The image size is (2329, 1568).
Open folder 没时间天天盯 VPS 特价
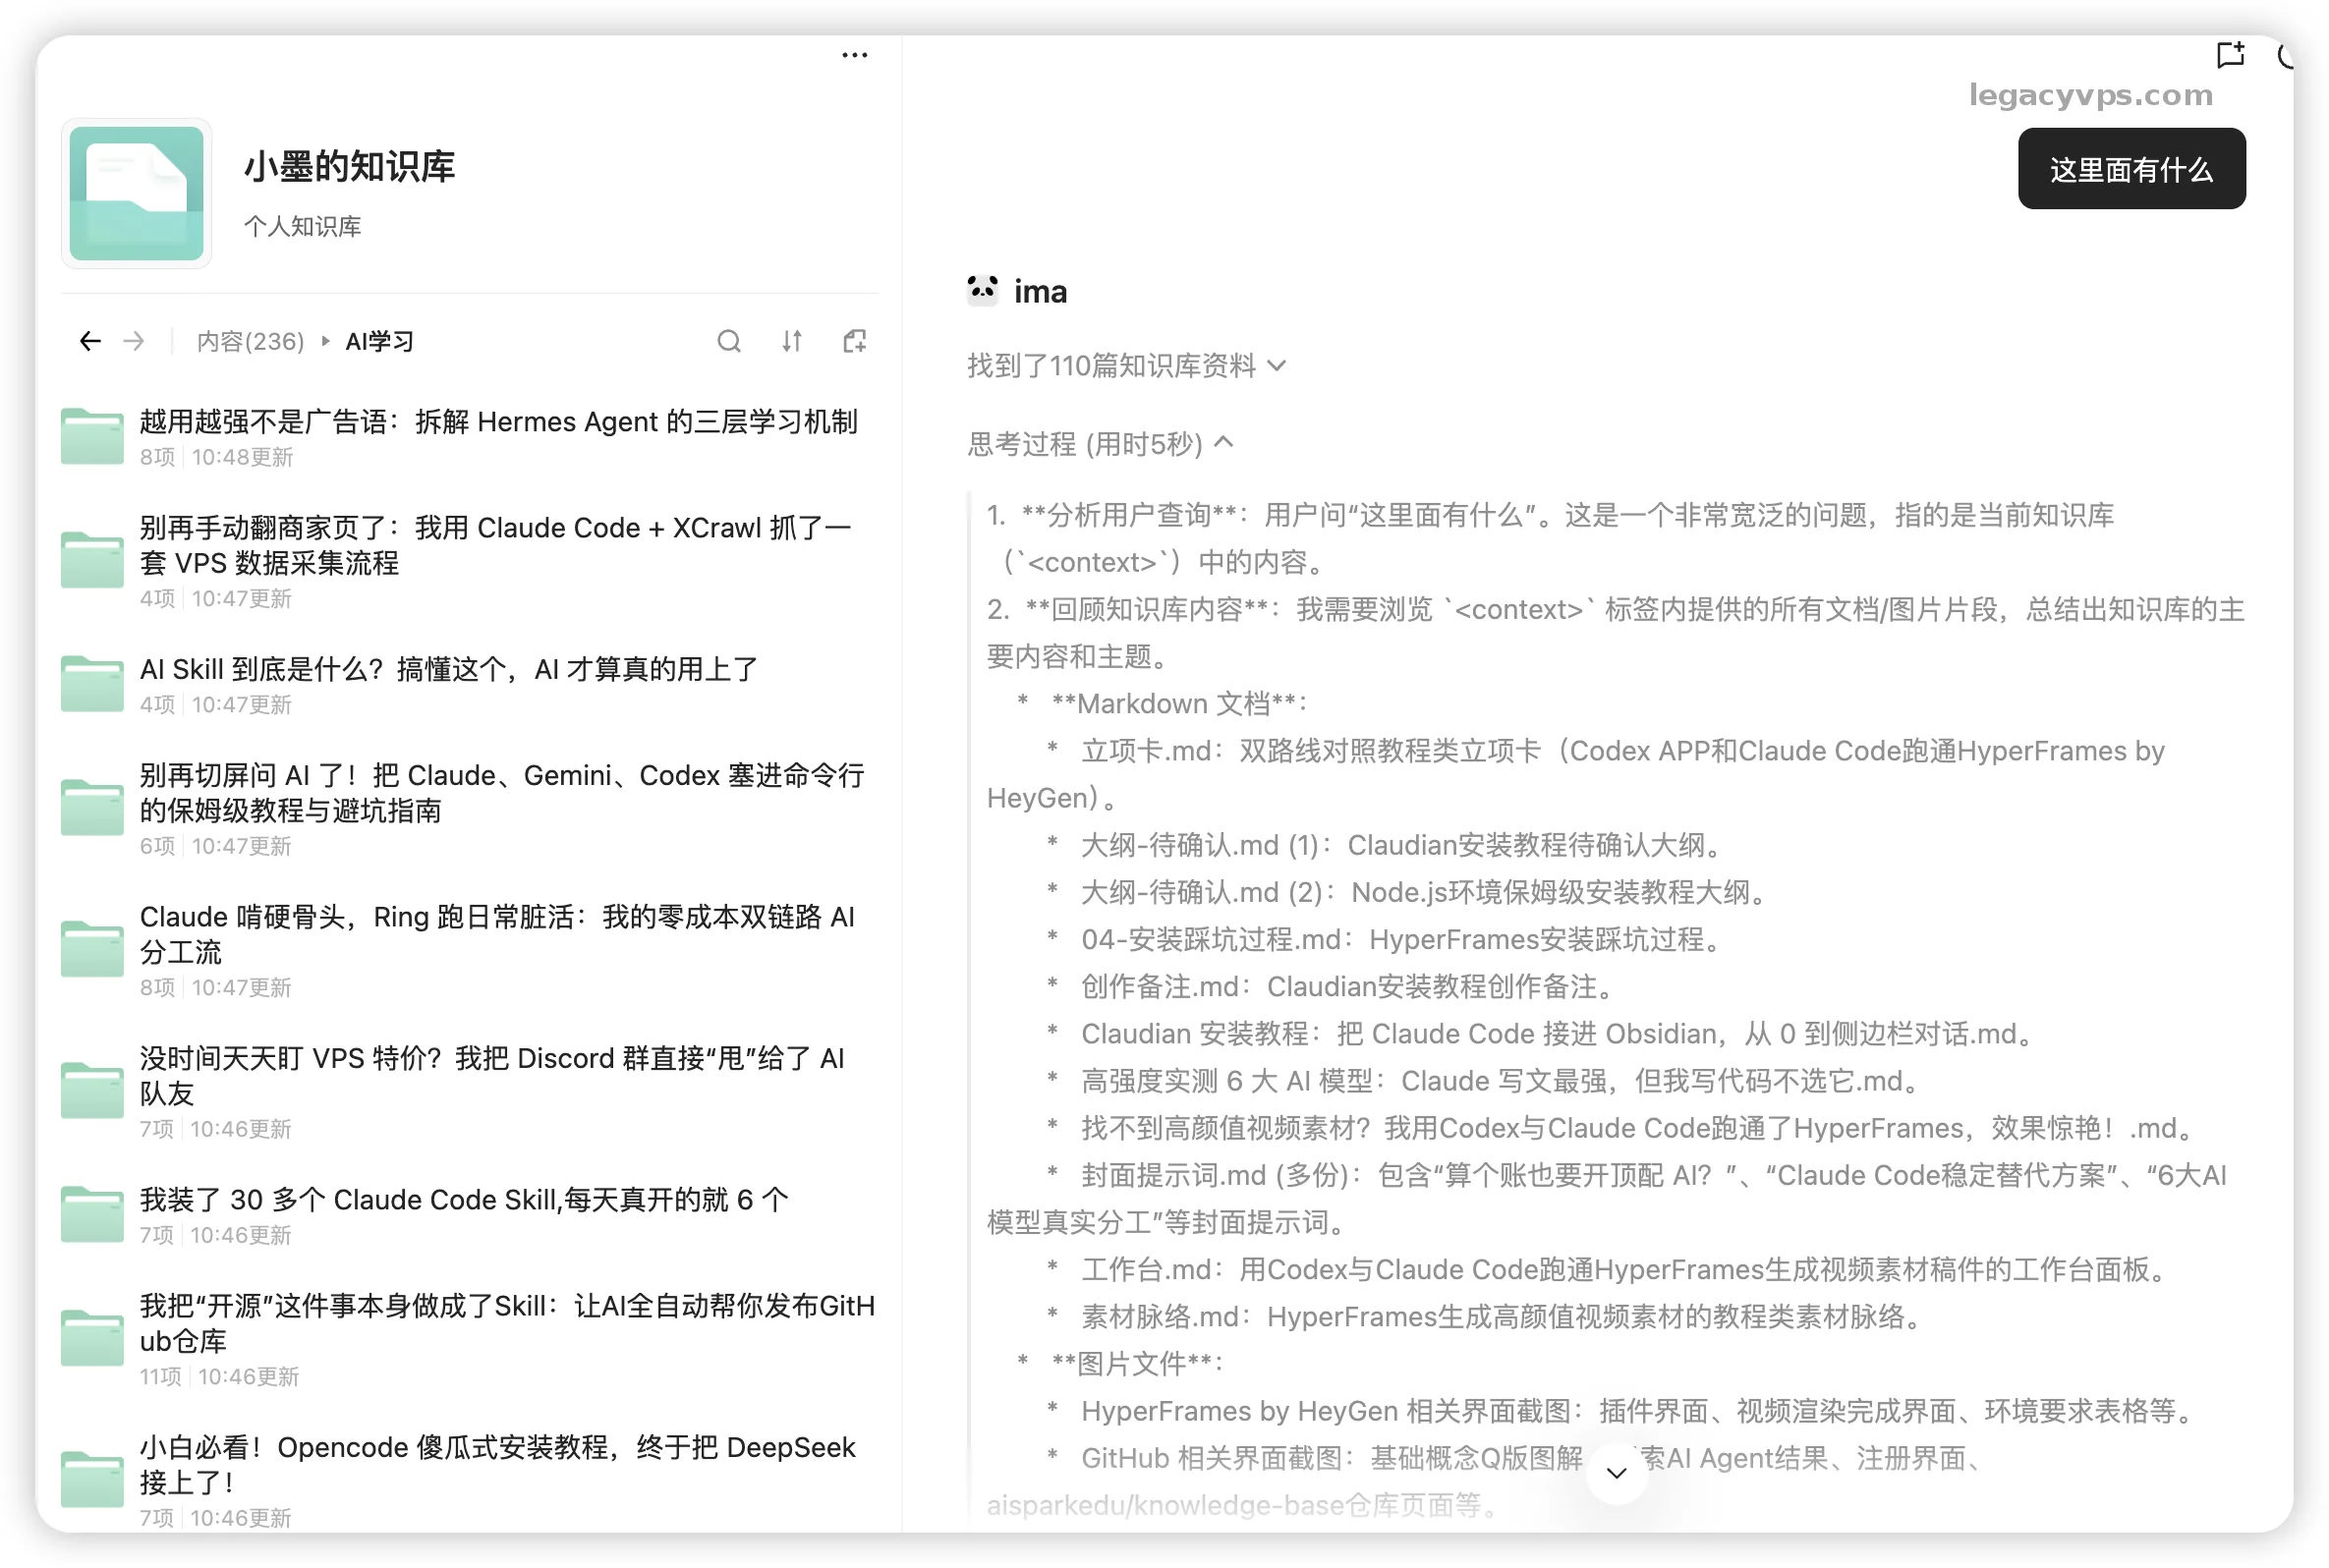pos(469,1092)
